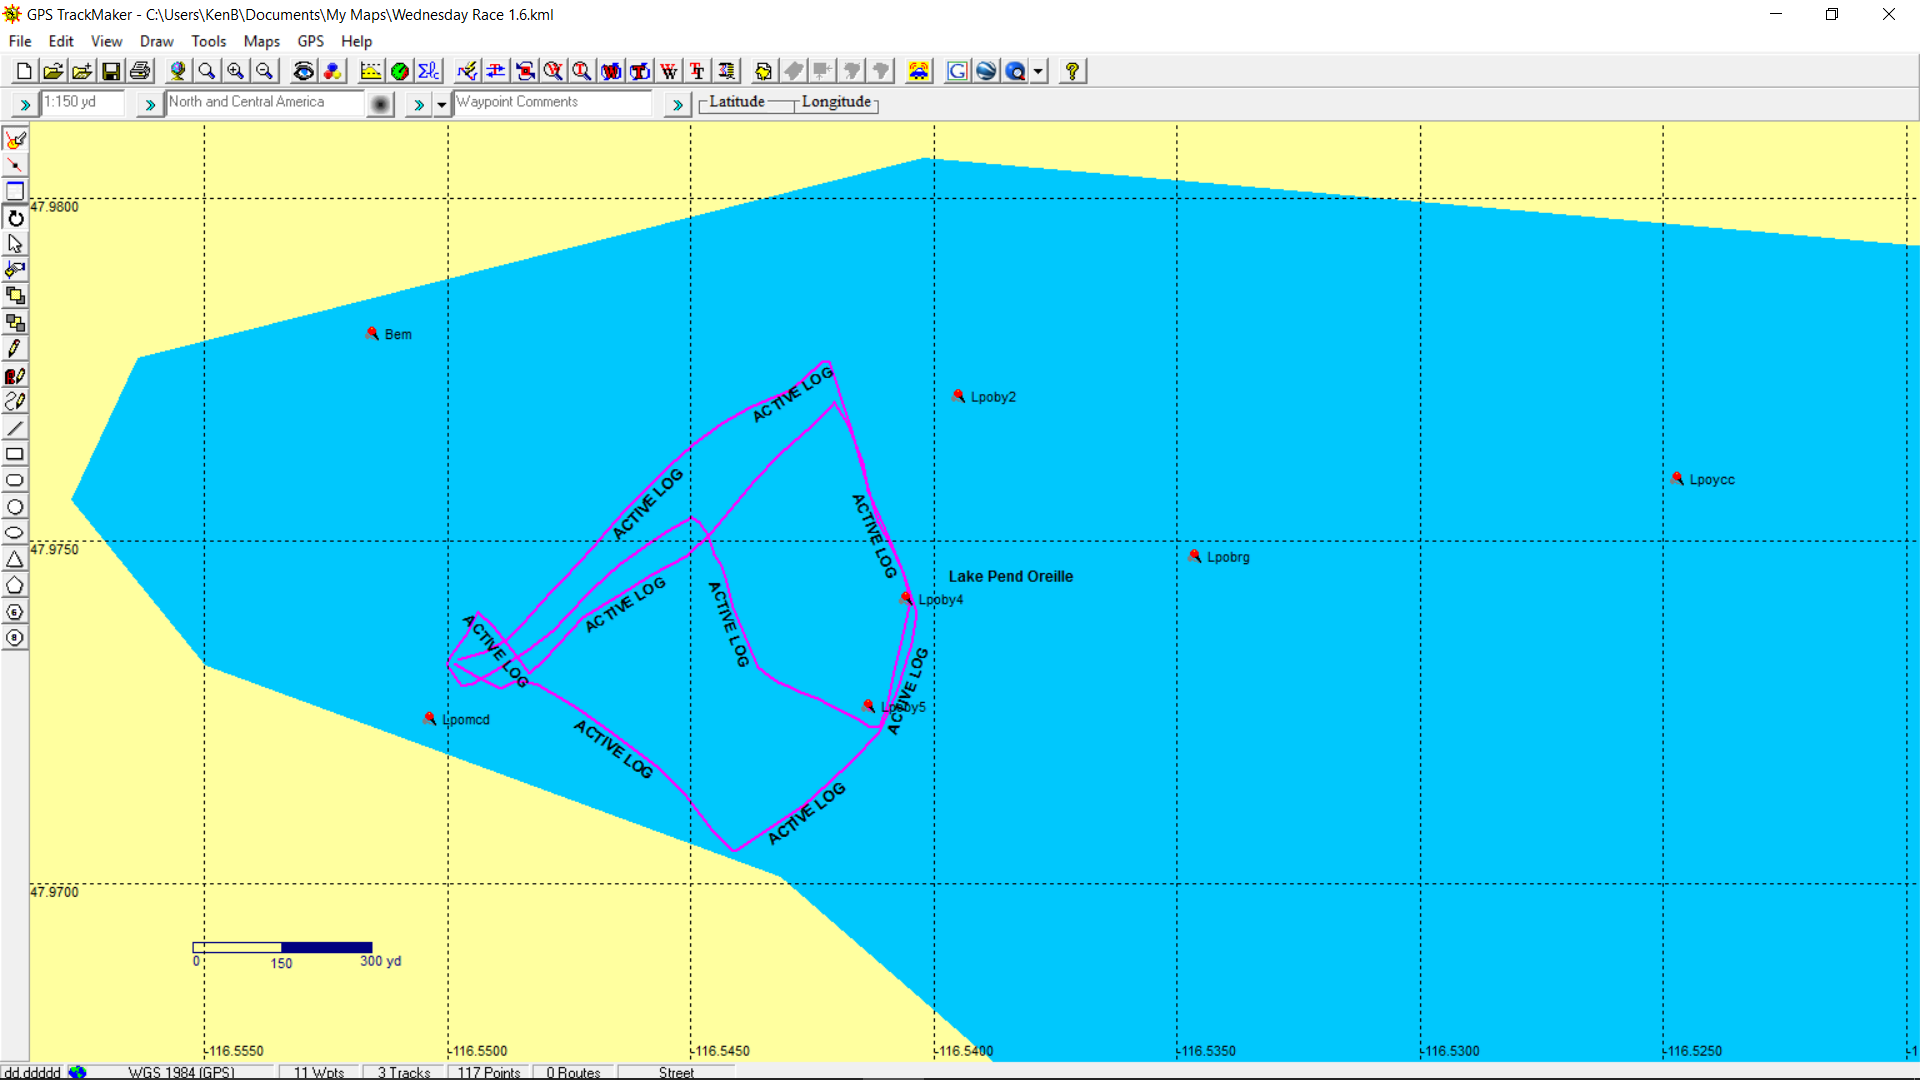Open the Tools menu

point(208,41)
